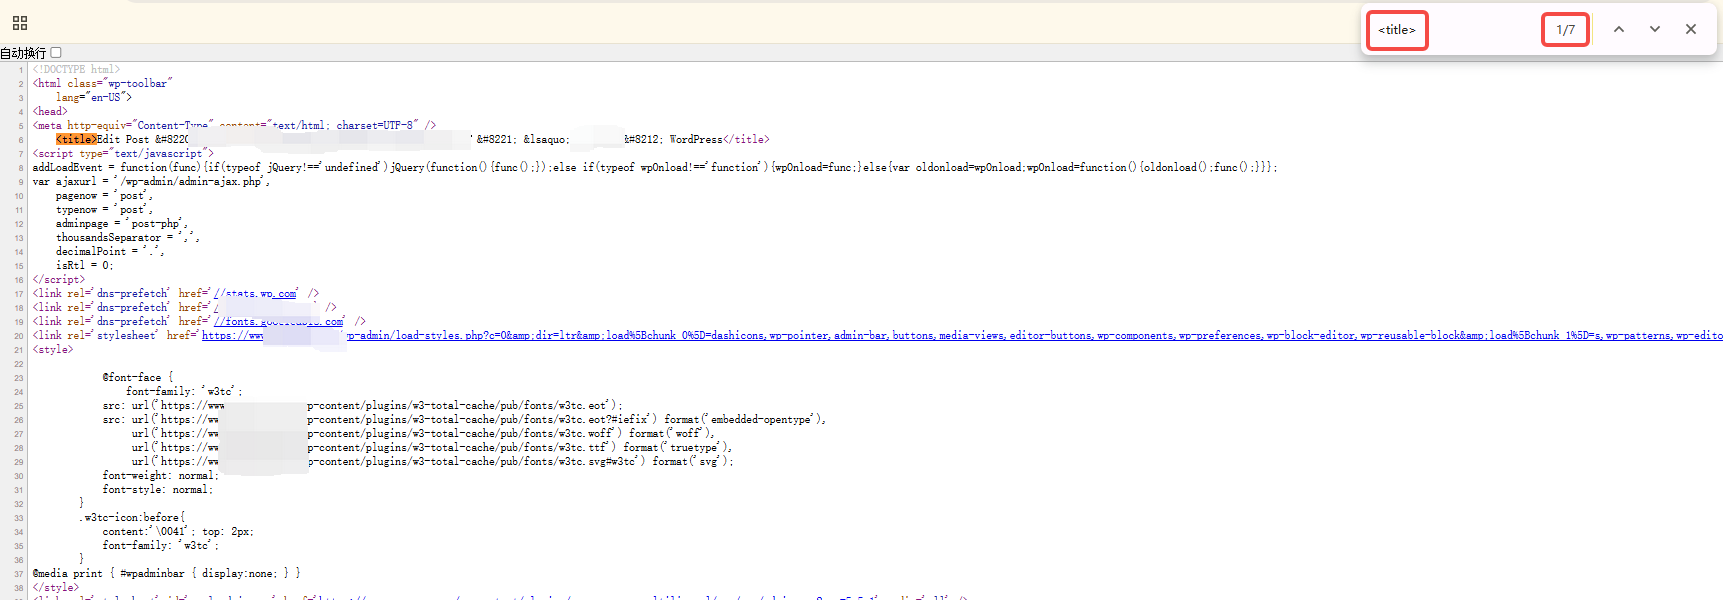Viewport: 1723px width, 600px height.
Task: Go to next search match with down arrow
Action: tap(1654, 30)
